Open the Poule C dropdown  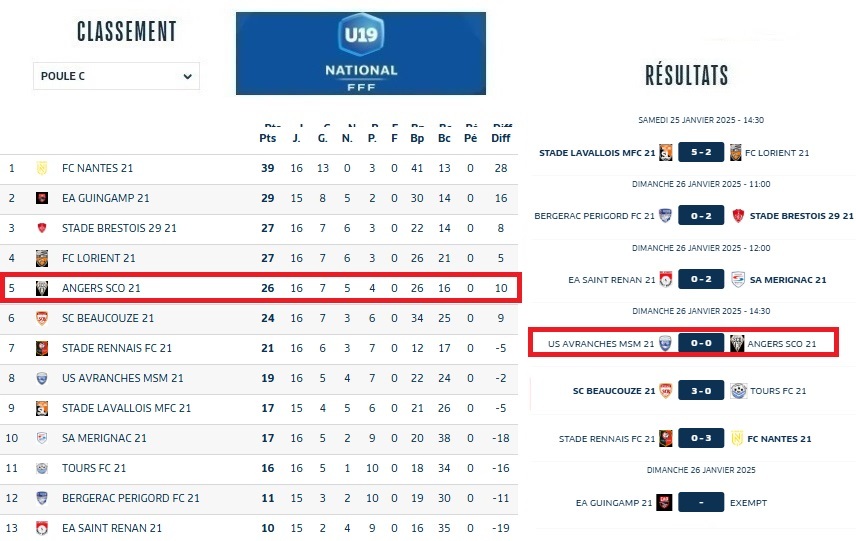tap(116, 76)
